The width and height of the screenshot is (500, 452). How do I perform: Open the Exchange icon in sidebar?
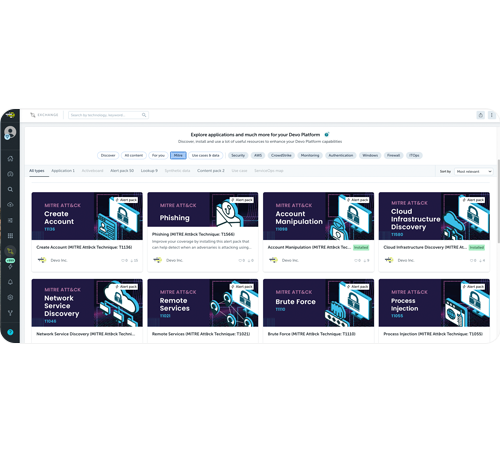click(10, 251)
